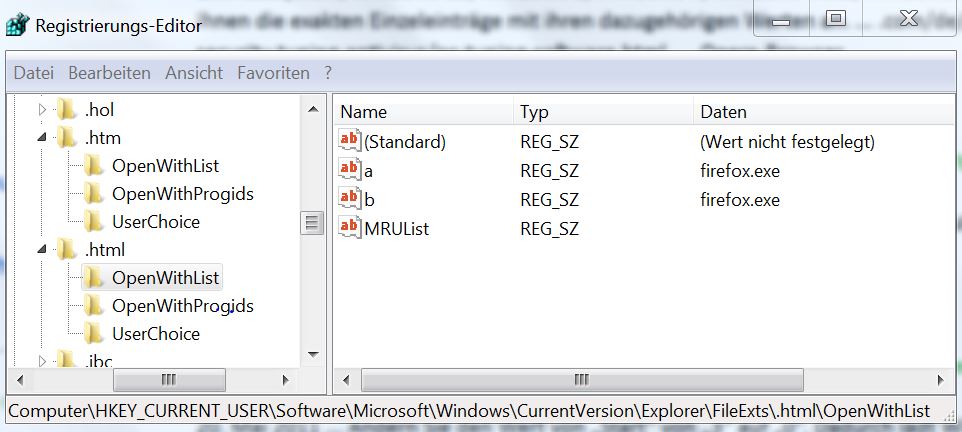The image size is (962, 432).
Task: Open the Datei menu
Action: point(34,73)
